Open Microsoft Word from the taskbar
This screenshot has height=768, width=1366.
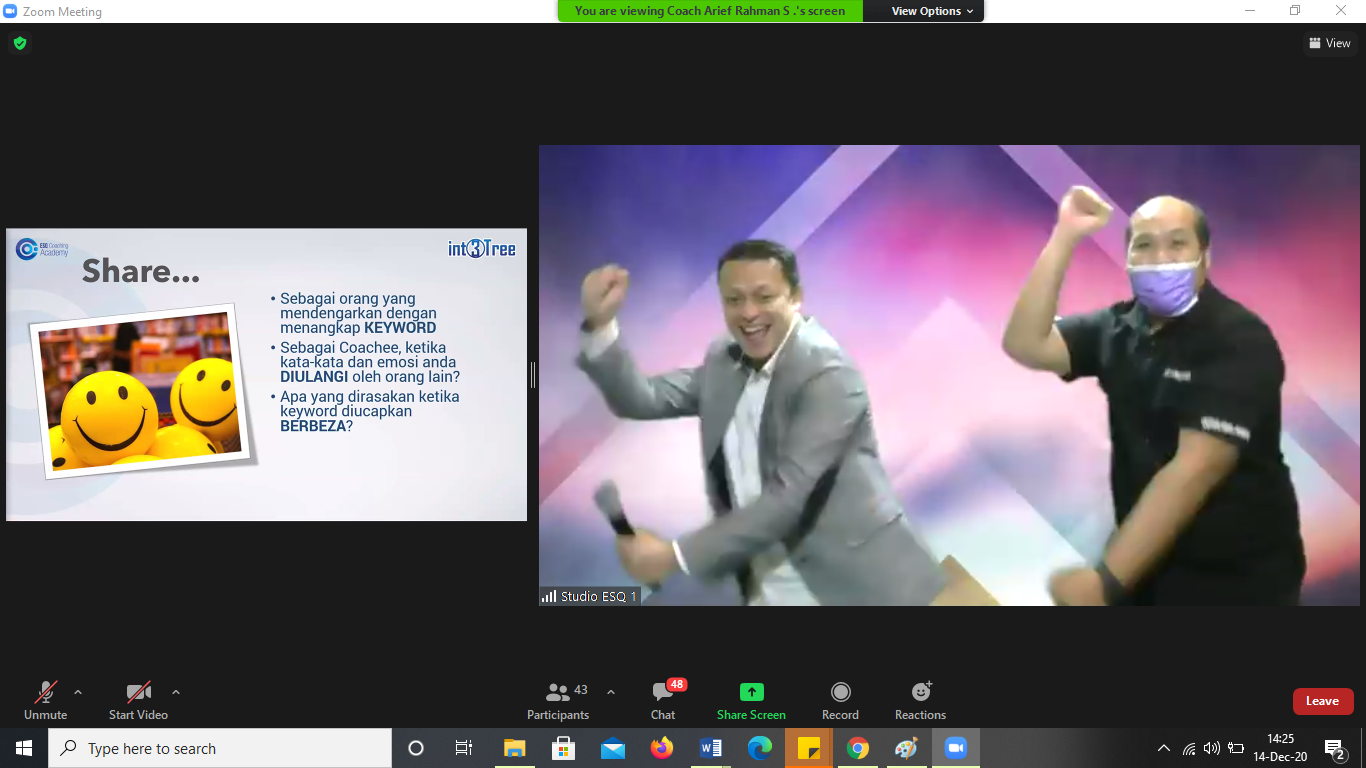tap(710, 748)
